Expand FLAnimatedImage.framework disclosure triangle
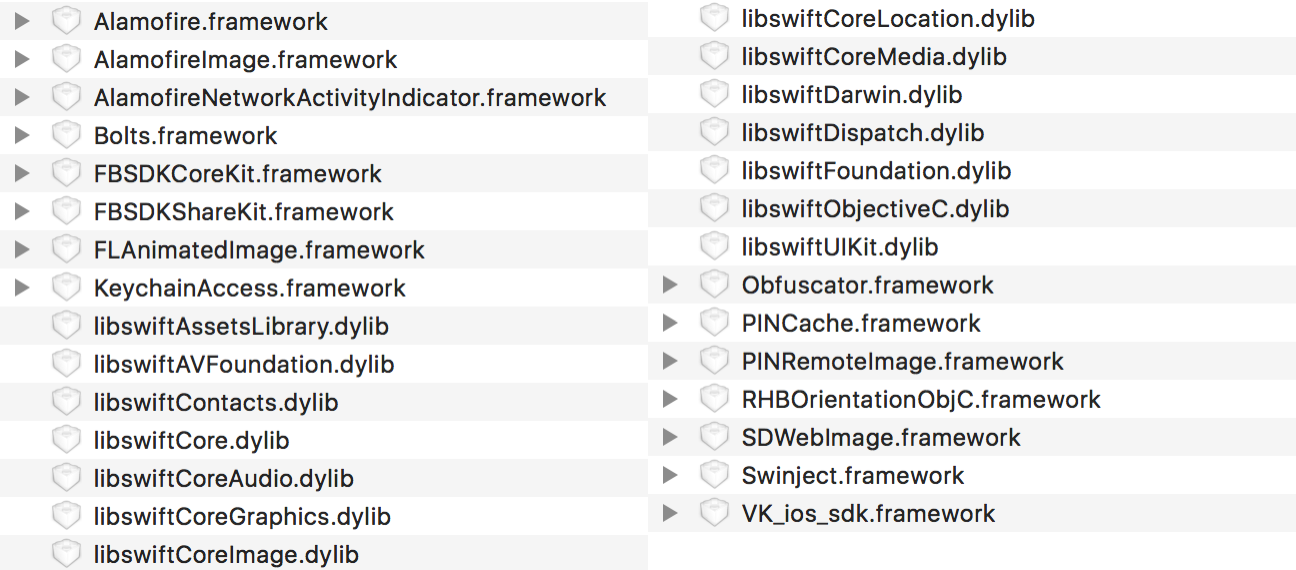The image size is (1296, 570). 22,249
